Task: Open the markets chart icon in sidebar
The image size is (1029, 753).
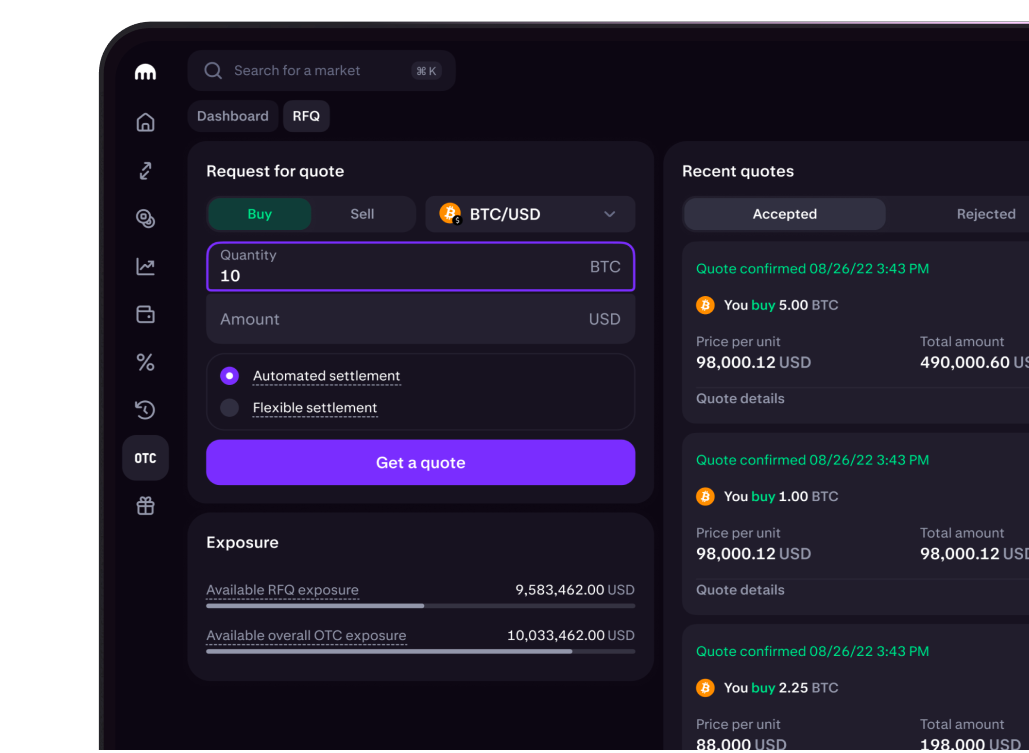Action: pyautogui.click(x=145, y=266)
